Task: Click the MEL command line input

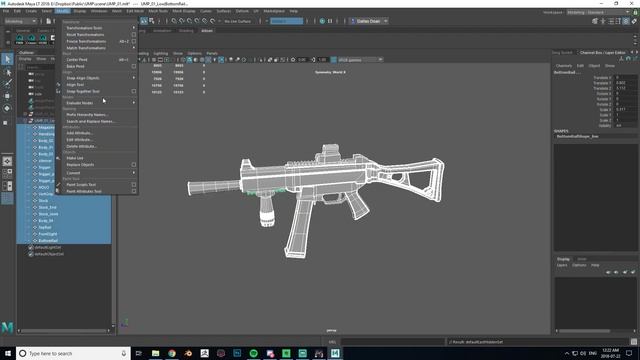Action: coord(392,342)
